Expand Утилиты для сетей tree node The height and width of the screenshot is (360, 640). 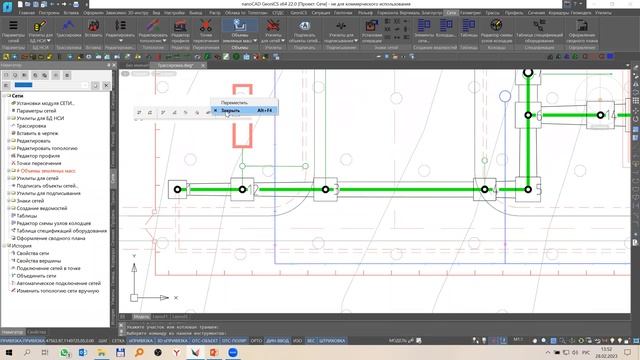pos(9,178)
